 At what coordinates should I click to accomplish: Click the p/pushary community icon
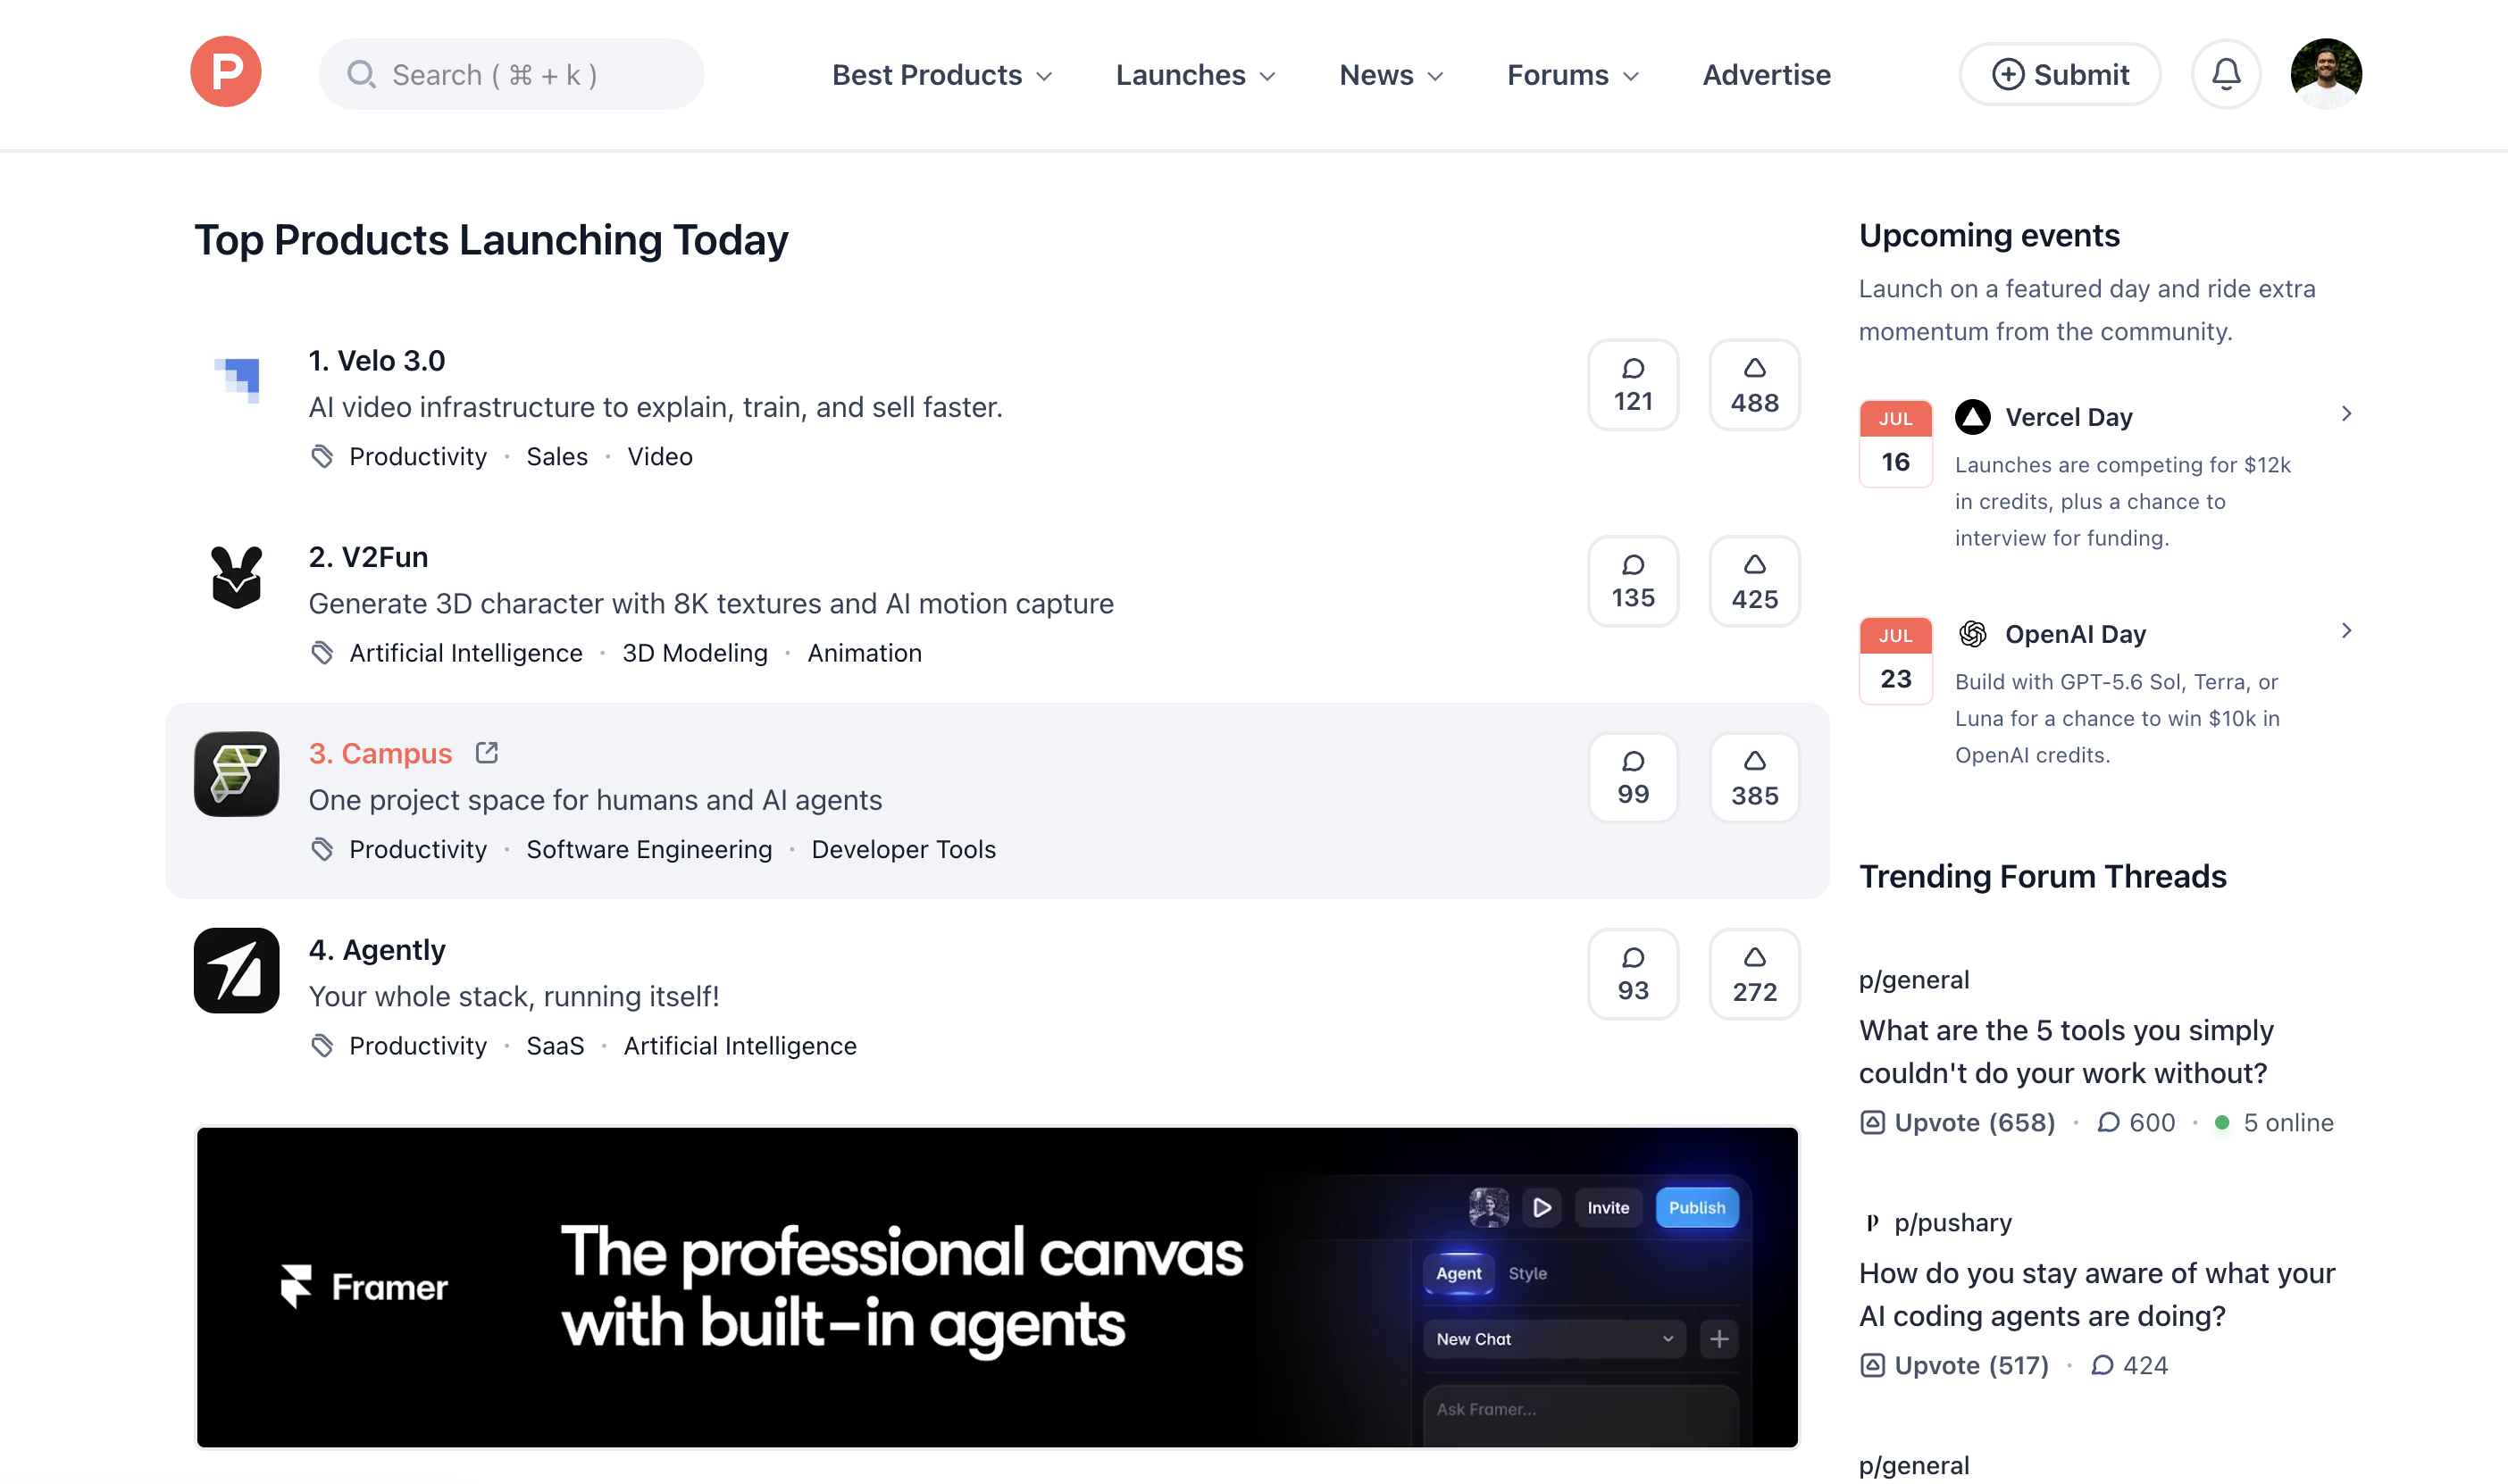coord(1872,1222)
